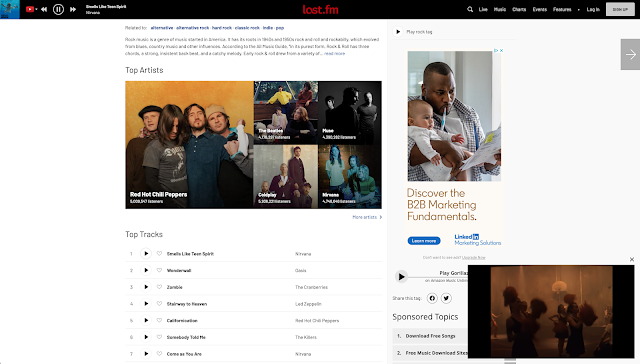640x364 pixels.
Task: Play the Californication track
Action: point(146,320)
